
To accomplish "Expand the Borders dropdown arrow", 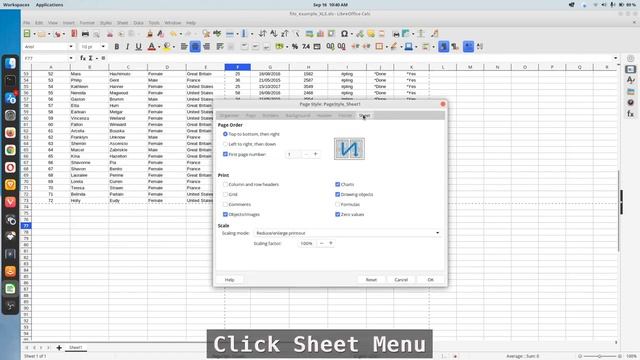I will pos(387,47).
